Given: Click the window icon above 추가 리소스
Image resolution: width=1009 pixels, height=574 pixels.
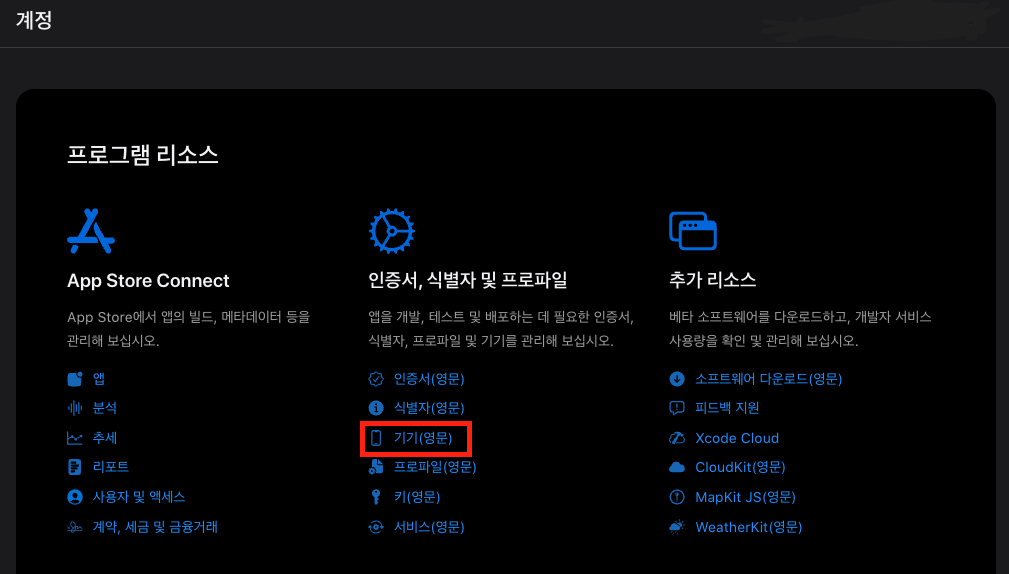Looking at the screenshot, I should 693,231.
